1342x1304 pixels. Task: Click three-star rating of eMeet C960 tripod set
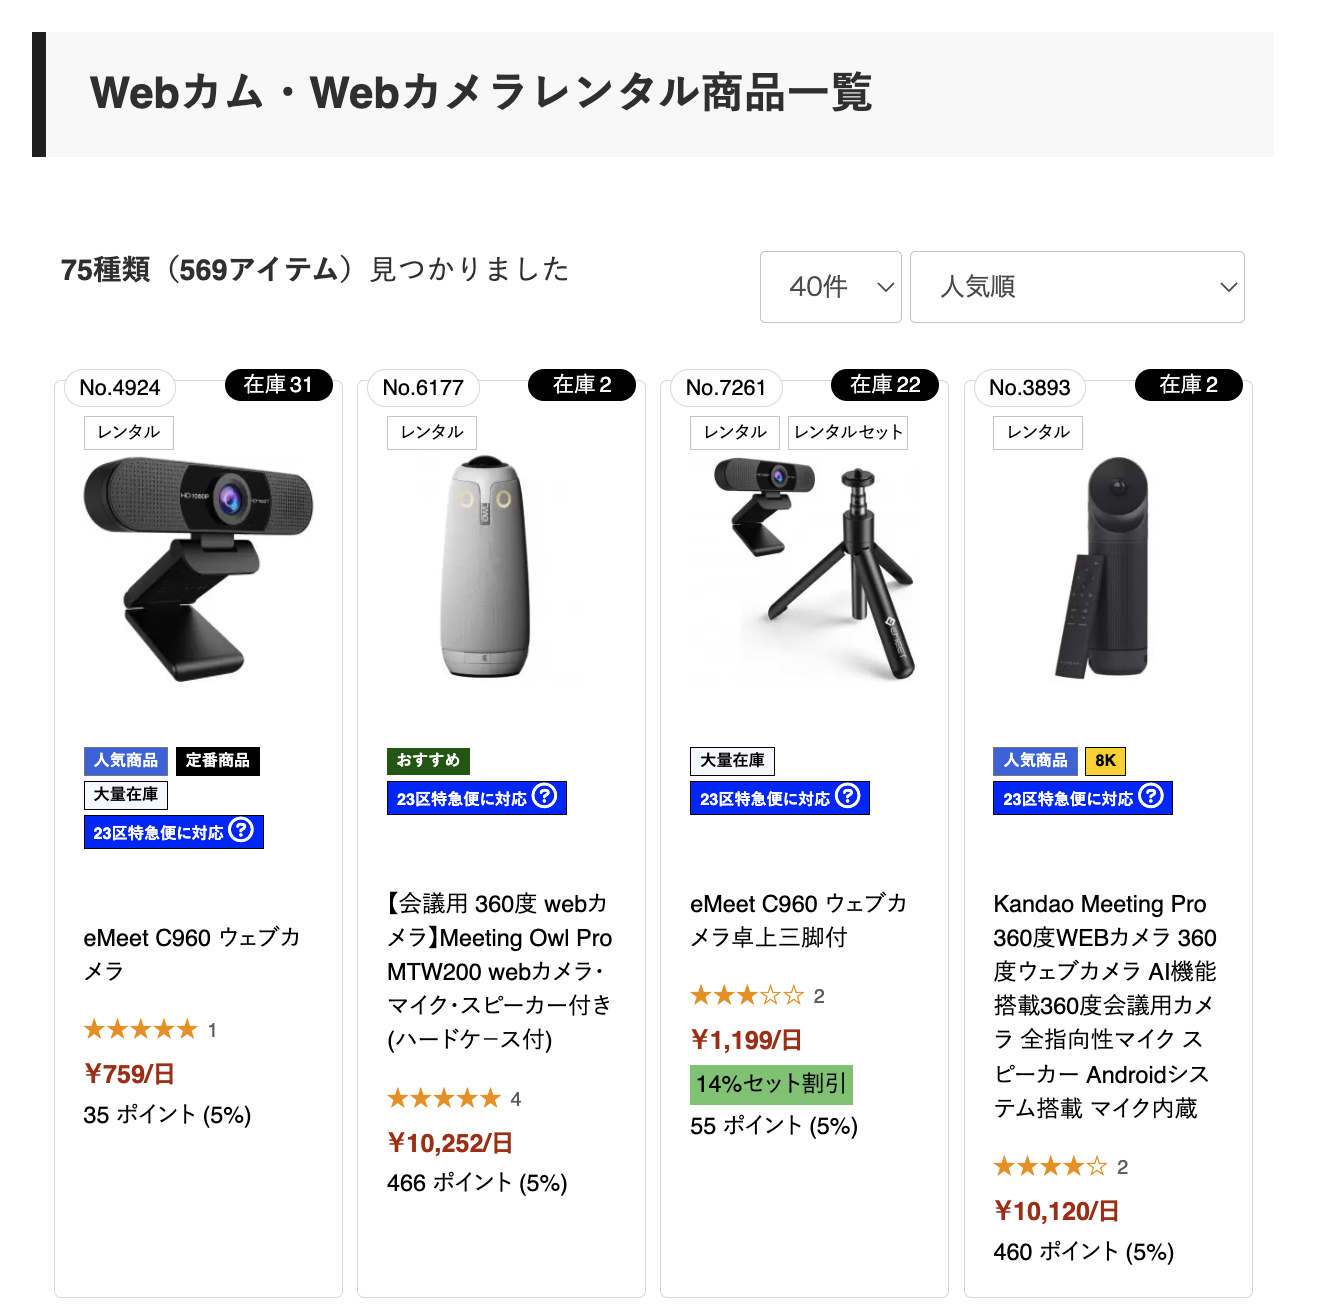[747, 995]
